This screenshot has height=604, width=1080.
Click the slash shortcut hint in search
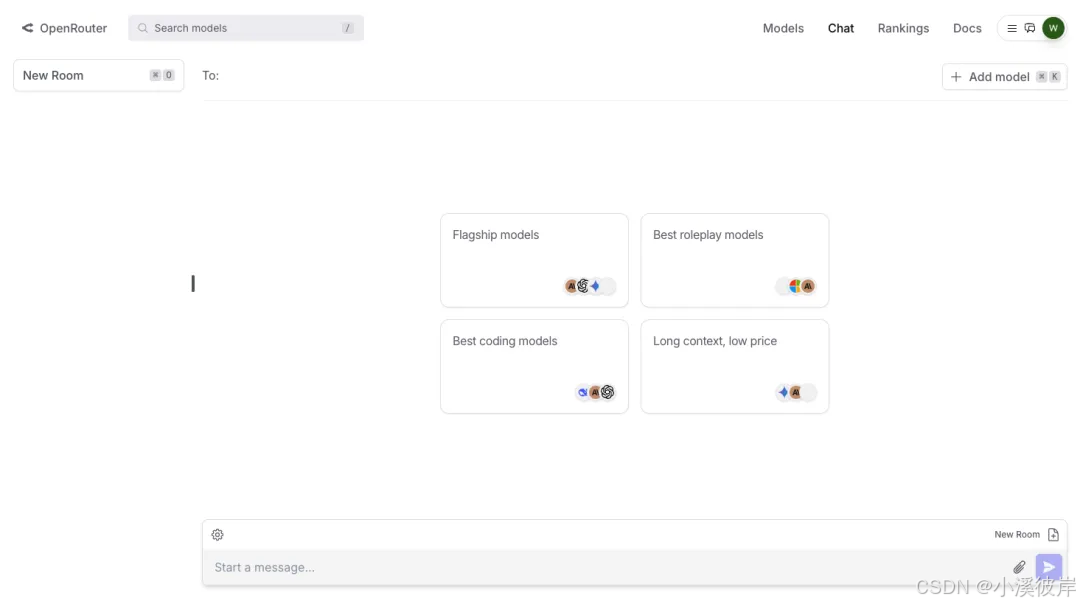pos(348,28)
